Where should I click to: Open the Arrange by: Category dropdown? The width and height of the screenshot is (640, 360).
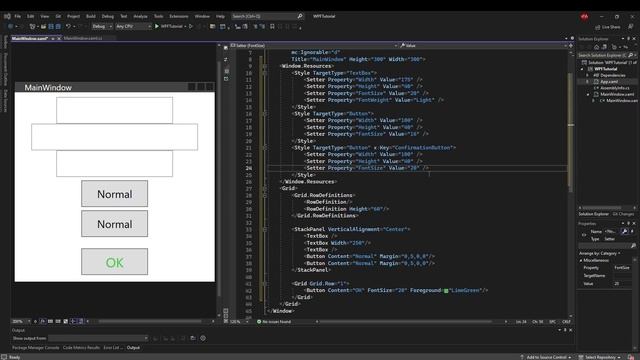(599, 253)
